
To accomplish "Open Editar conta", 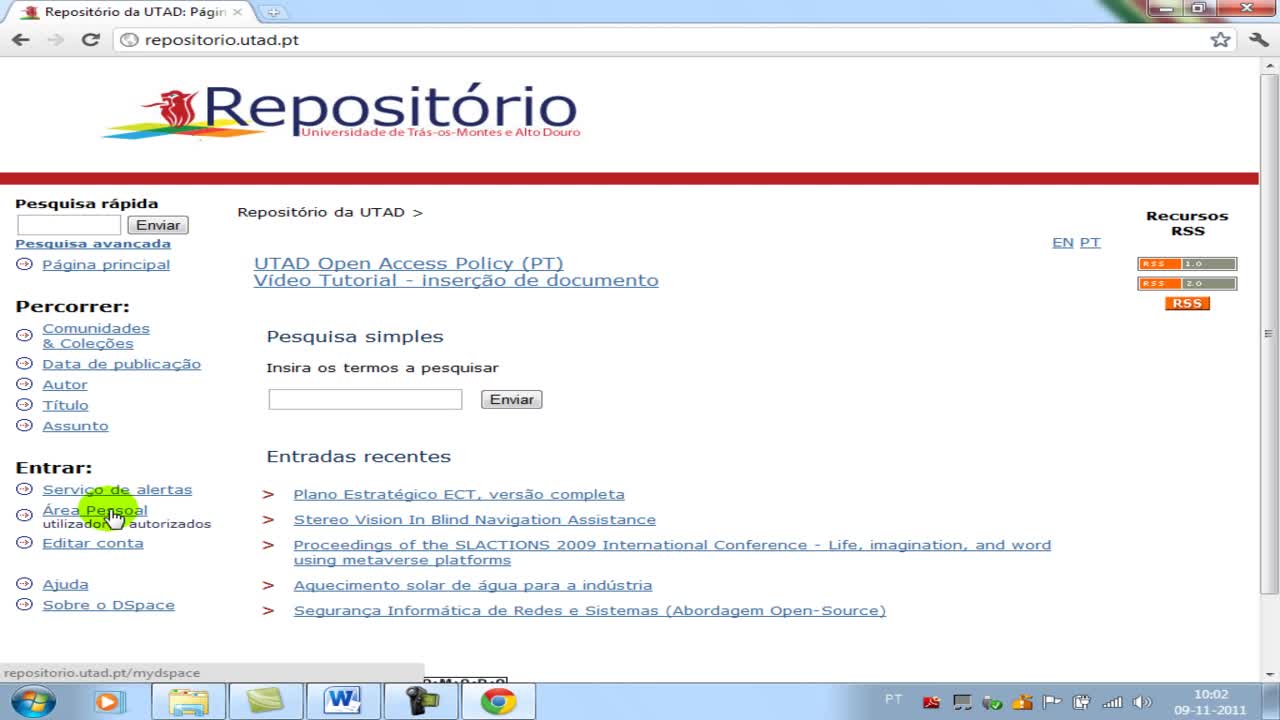I will tap(92, 543).
